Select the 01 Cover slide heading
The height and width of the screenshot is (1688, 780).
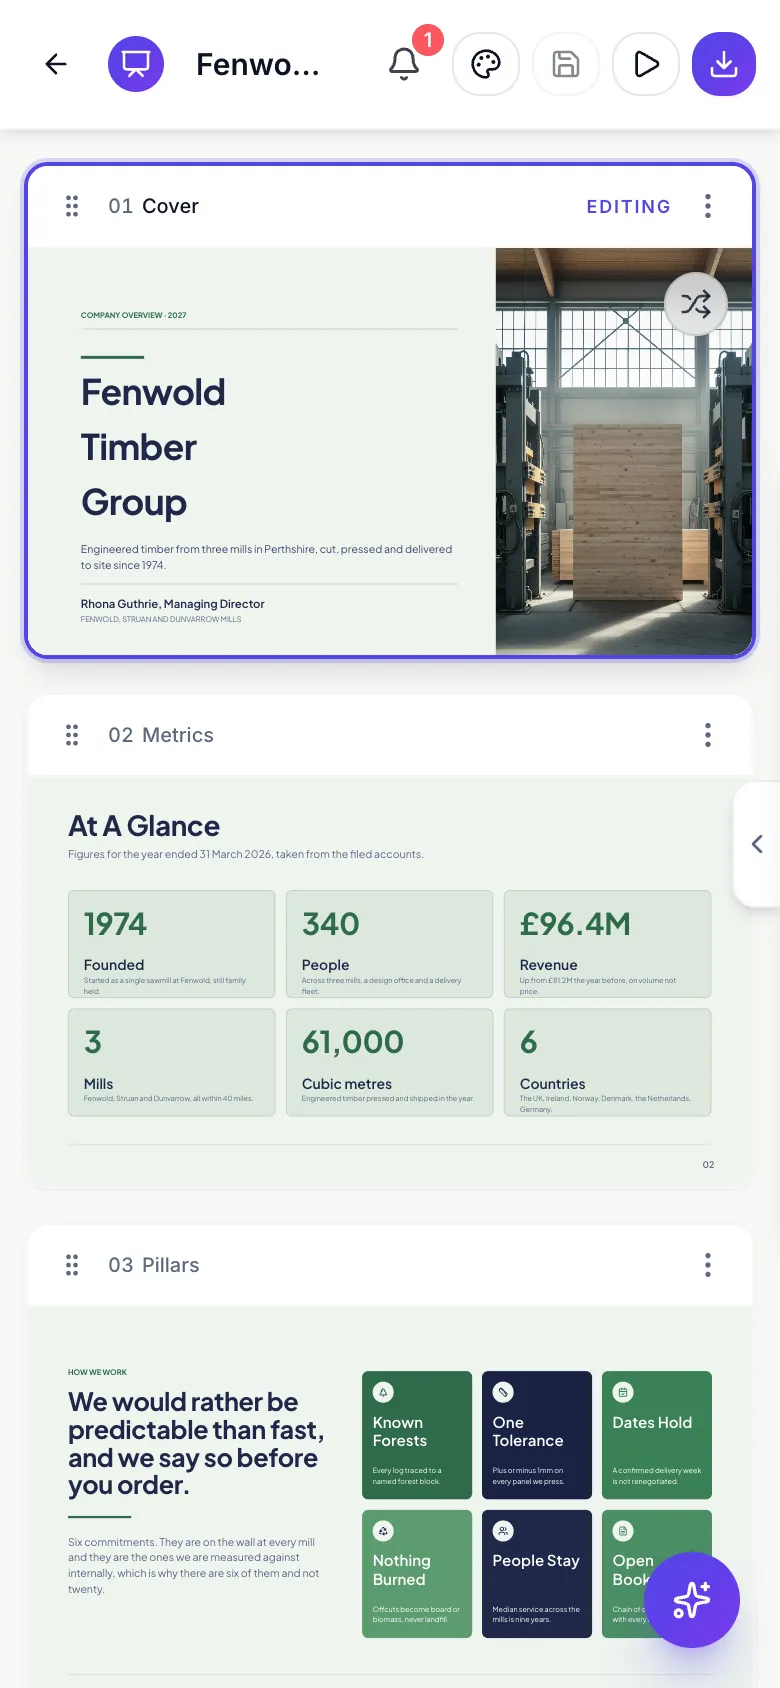click(154, 206)
